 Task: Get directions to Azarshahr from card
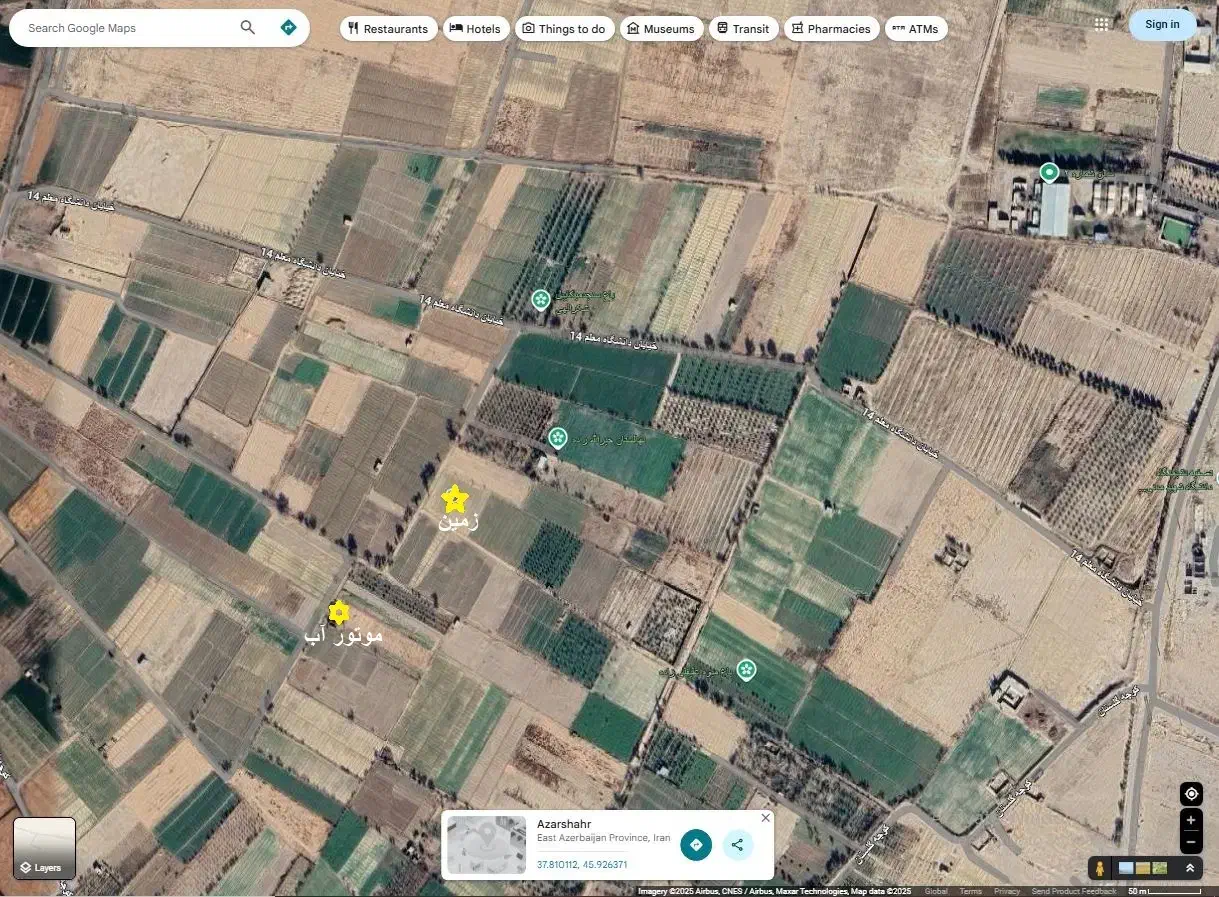(696, 845)
